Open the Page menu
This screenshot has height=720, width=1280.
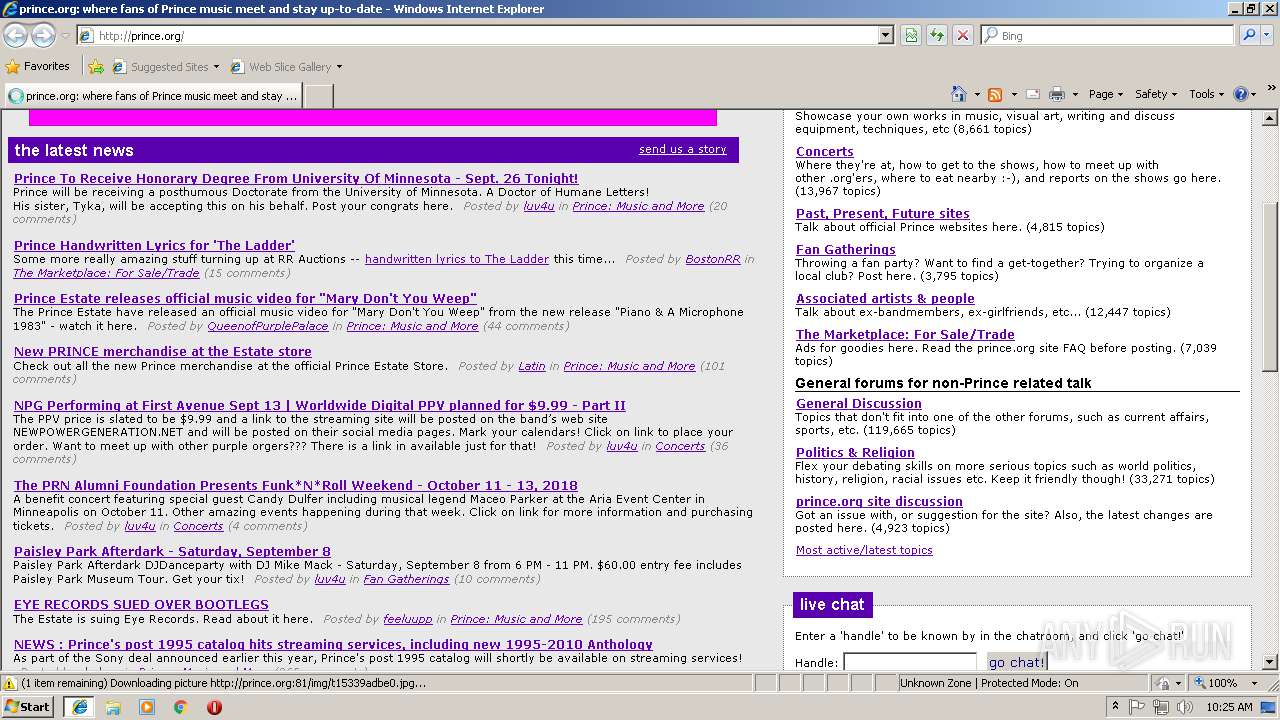tap(1105, 94)
